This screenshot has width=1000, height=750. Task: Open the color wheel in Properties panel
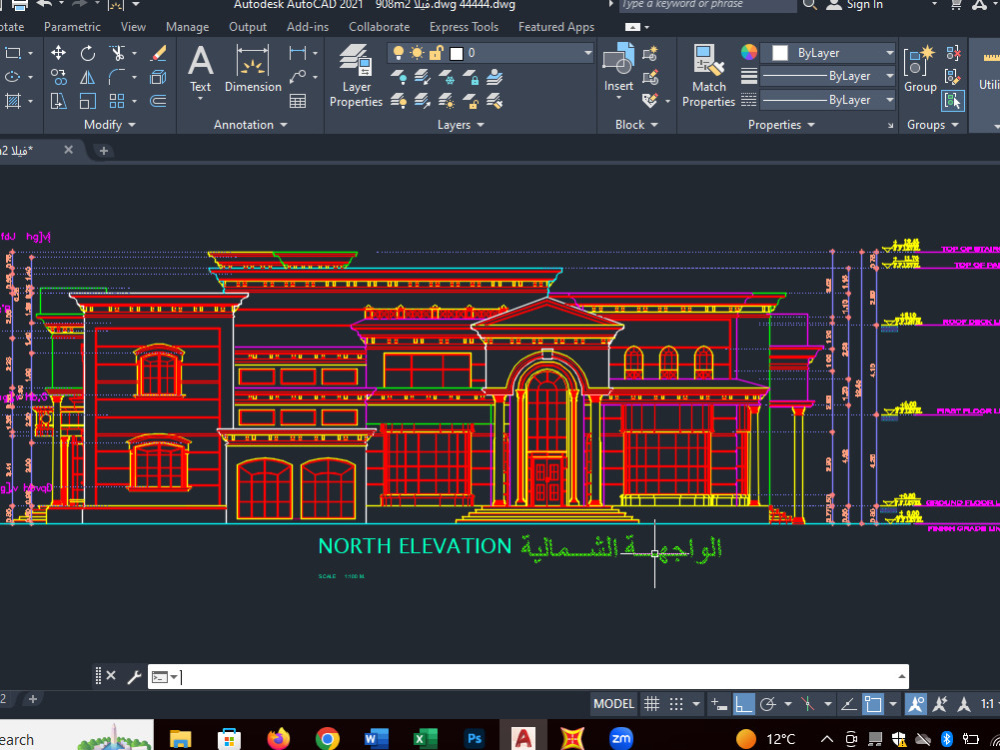748,50
